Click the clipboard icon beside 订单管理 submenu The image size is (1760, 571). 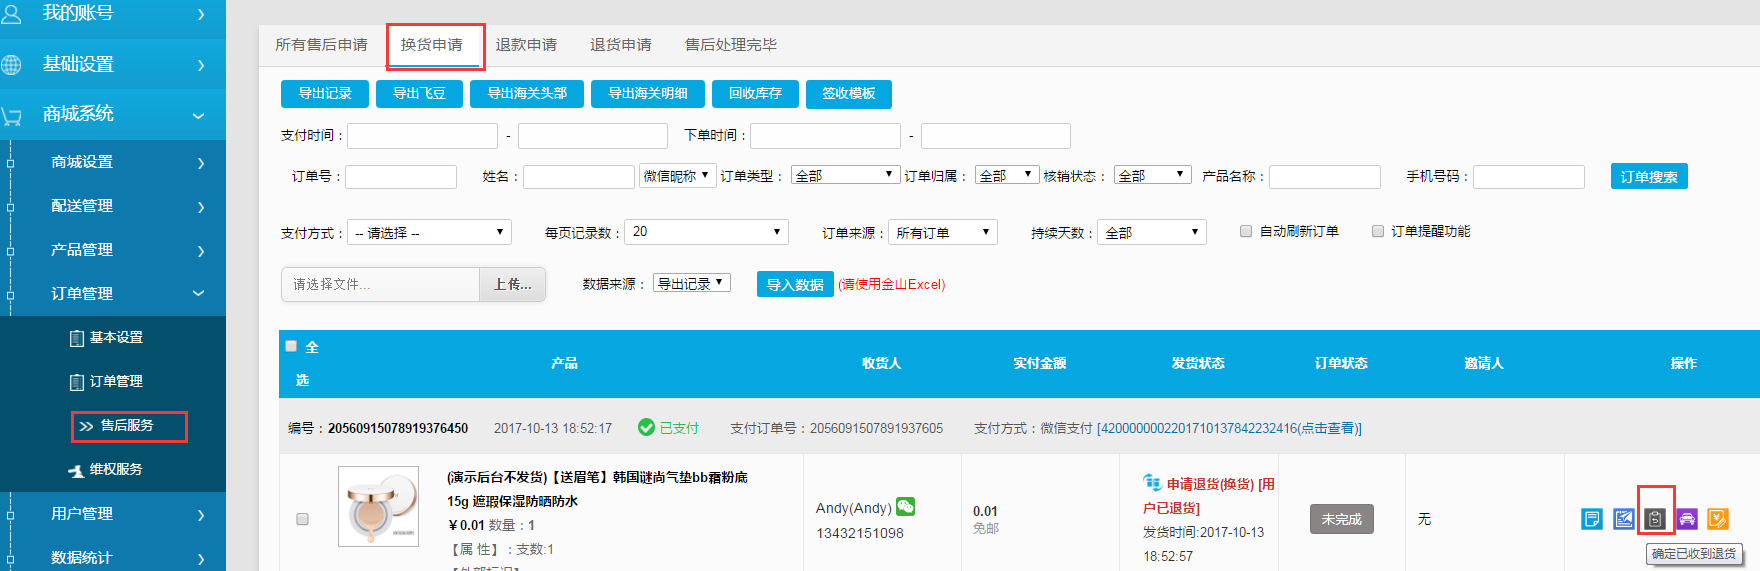pyautogui.click(x=76, y=382)
